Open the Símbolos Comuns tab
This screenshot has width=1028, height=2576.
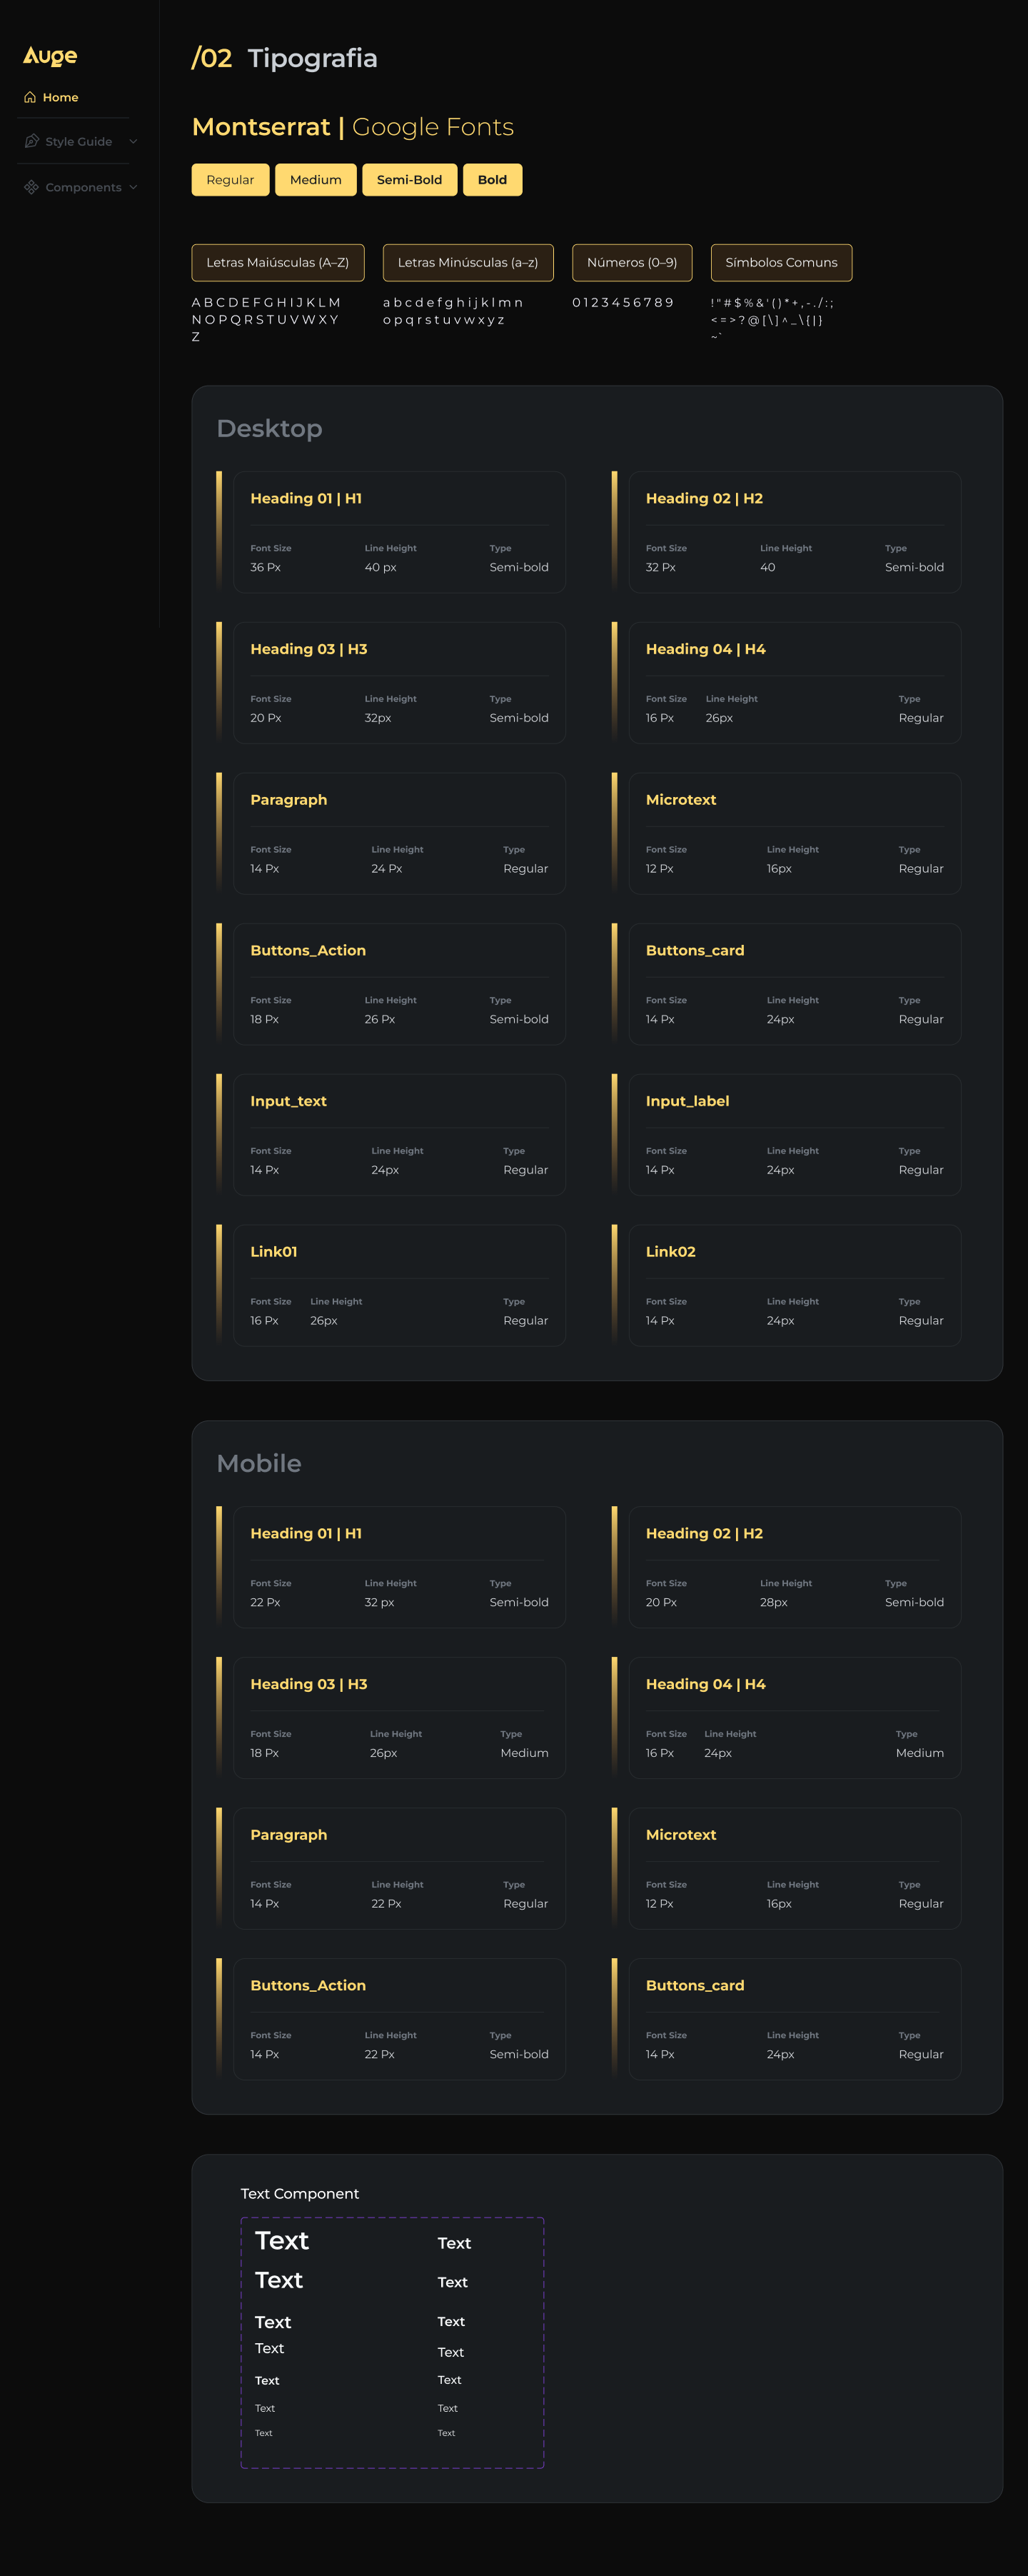click(782, 263)
